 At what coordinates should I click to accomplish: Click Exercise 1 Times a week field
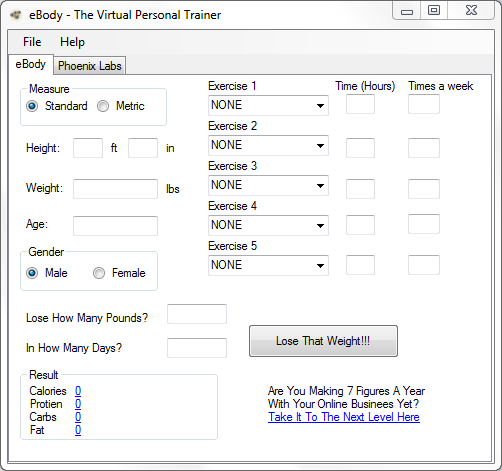(x=424, y=104)
